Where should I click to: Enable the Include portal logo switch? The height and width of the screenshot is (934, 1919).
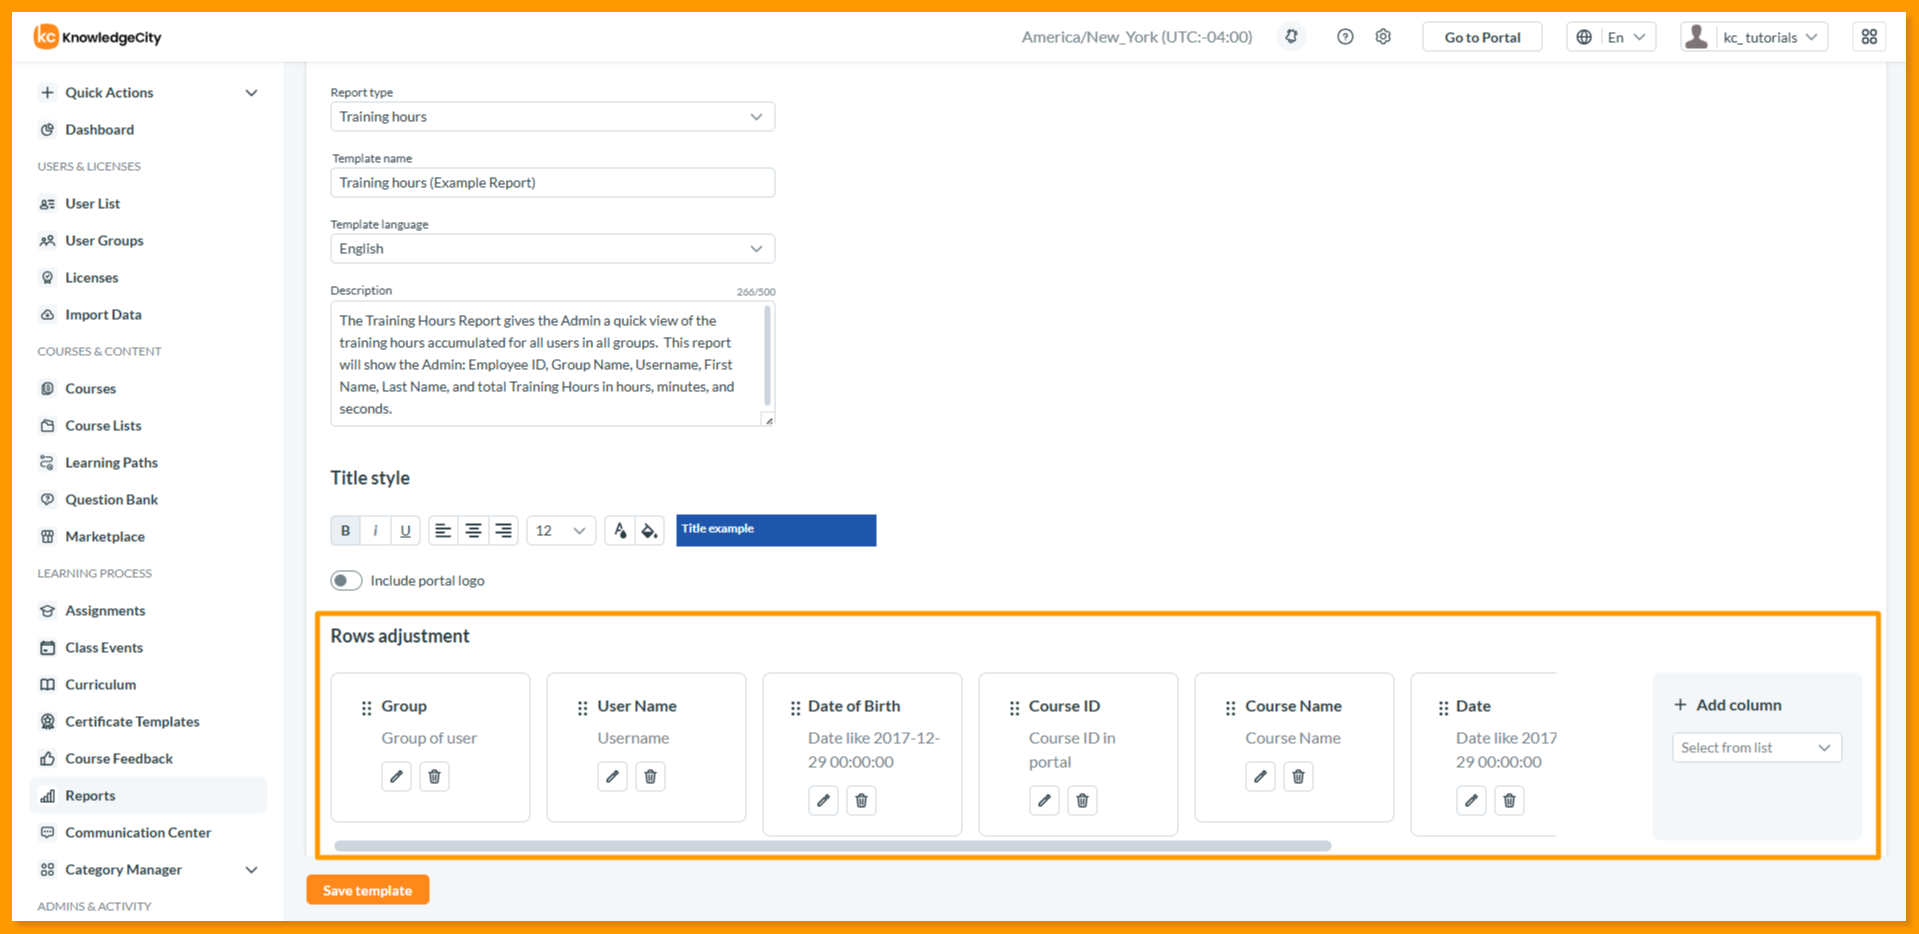[x=346, y=580]
